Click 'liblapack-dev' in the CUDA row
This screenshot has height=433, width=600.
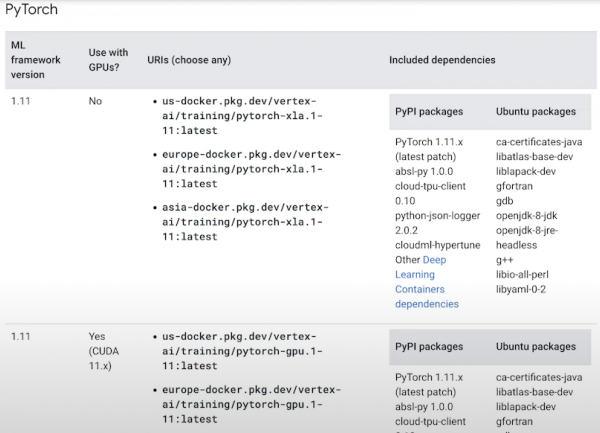point(526,407)
